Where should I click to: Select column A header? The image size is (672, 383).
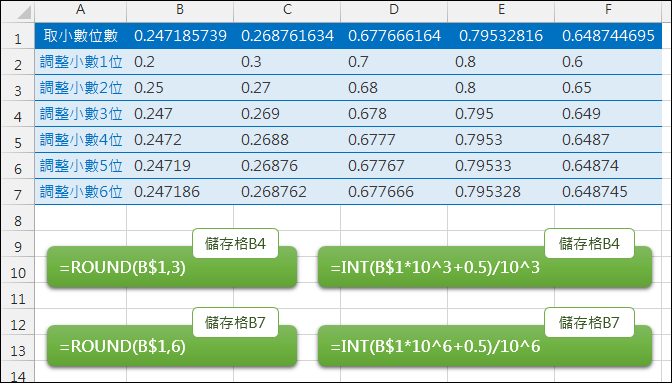point(81,11)
